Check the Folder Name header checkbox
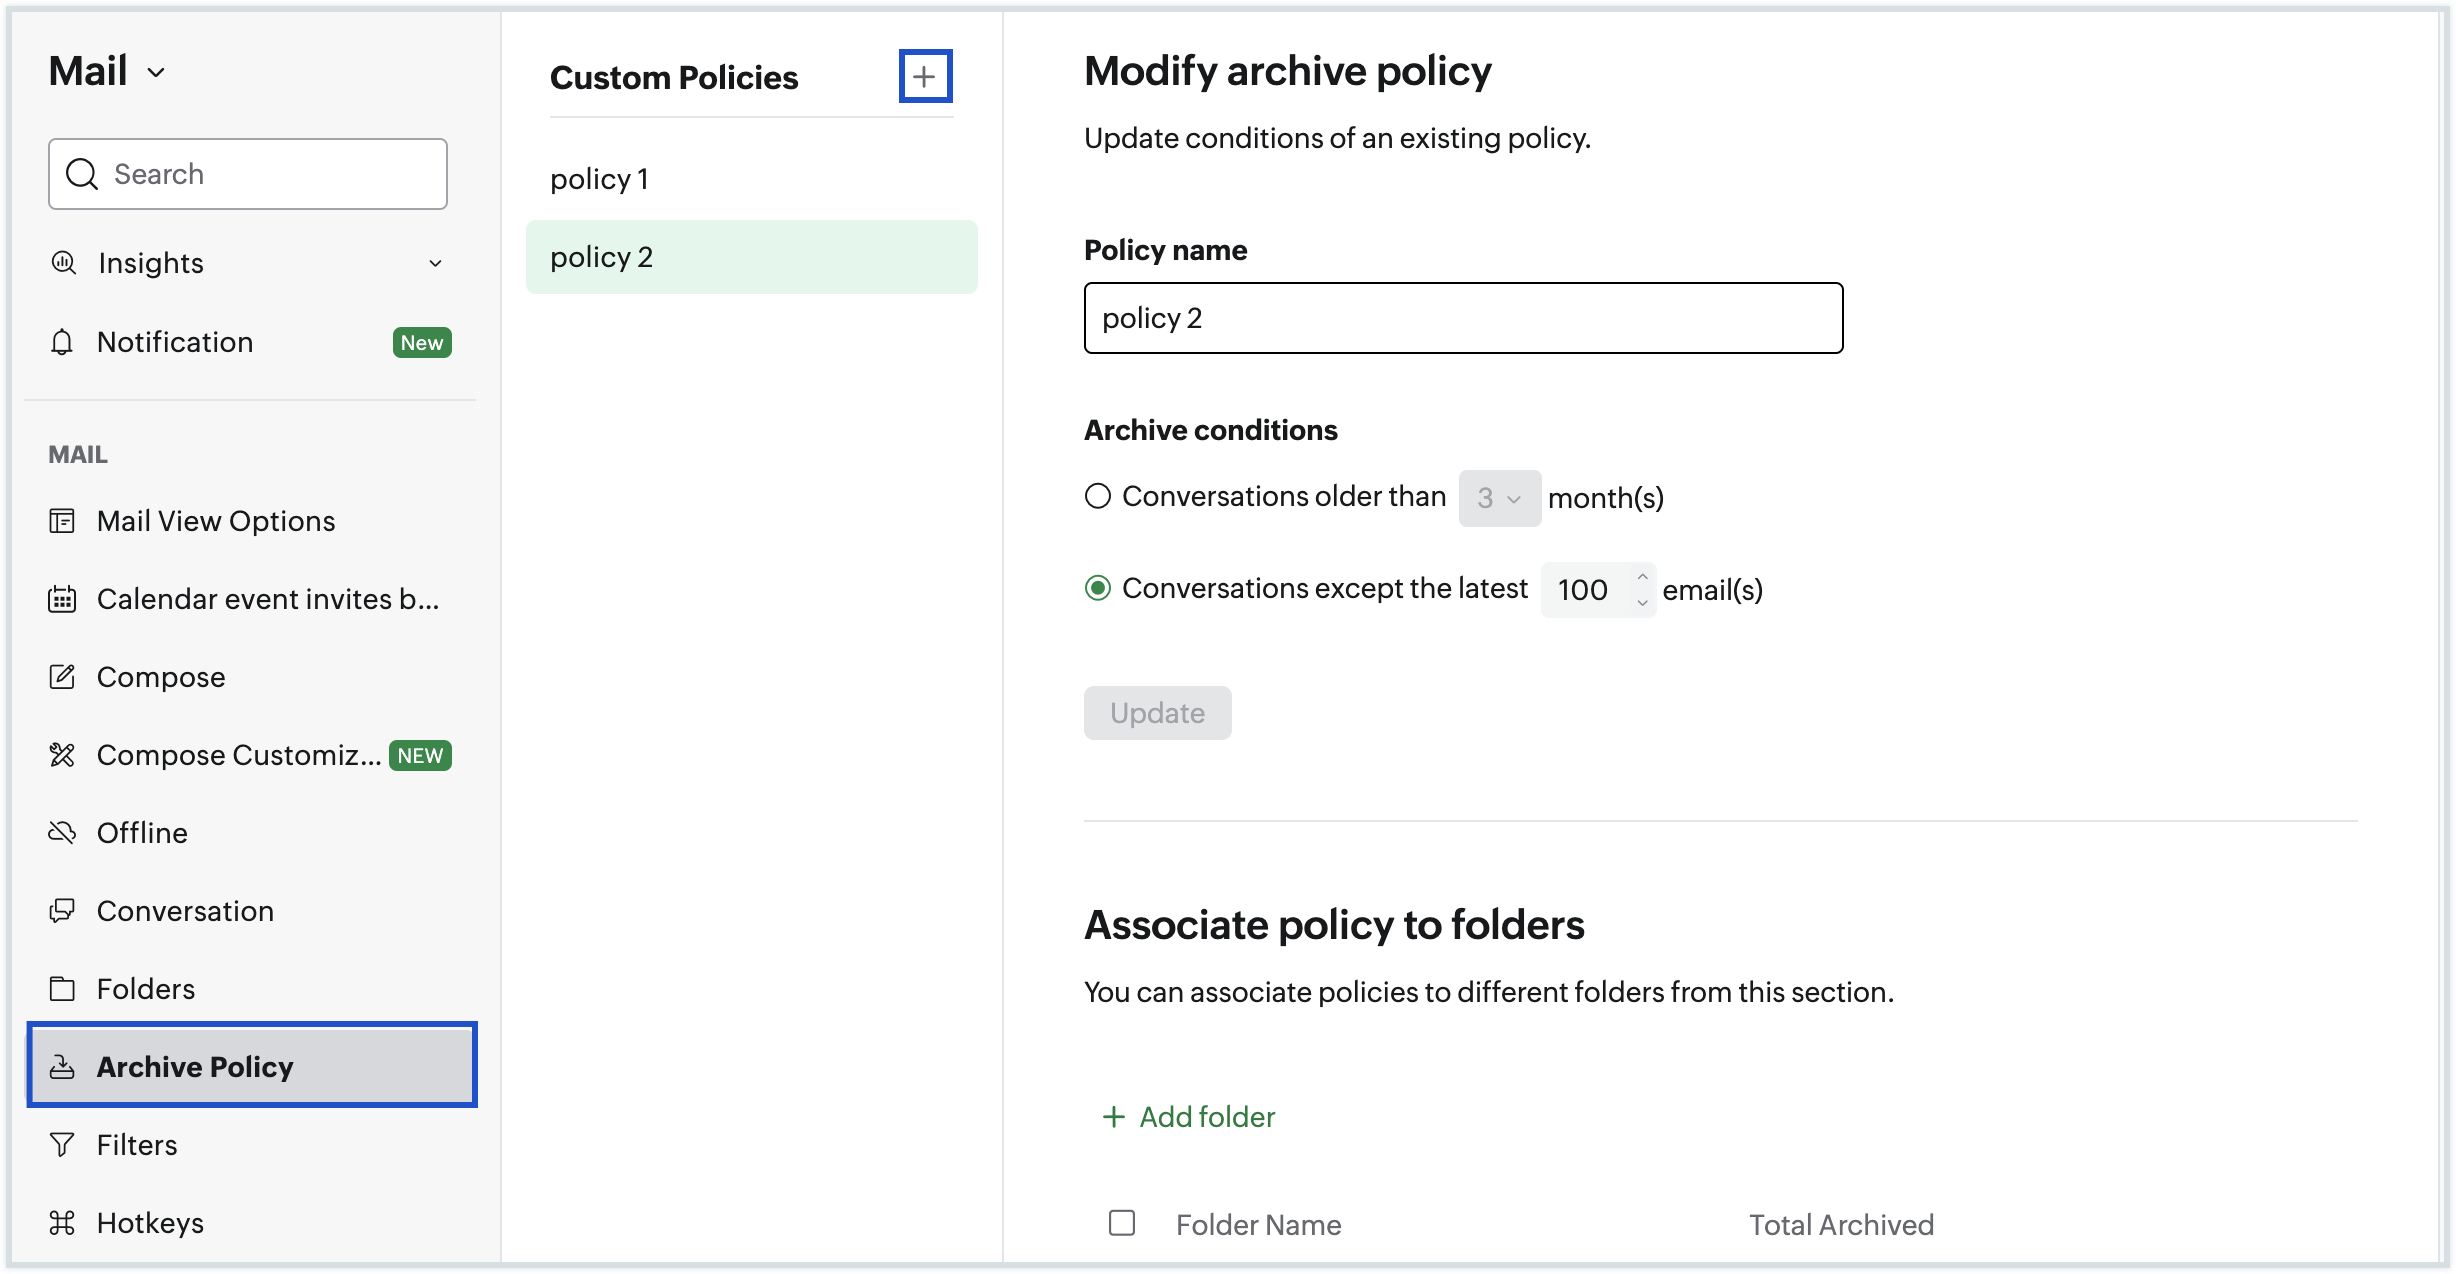This screenshot has height=1274, width=2456. pyautogui.click(x=1122, y=1223)
